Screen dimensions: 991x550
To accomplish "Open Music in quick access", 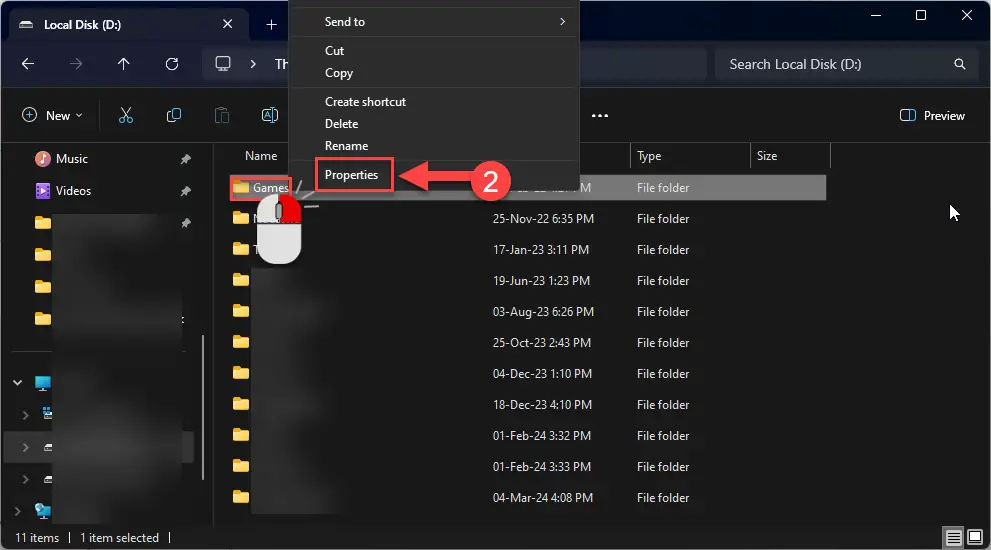I will pyautogui.click(x=71, y=159).
